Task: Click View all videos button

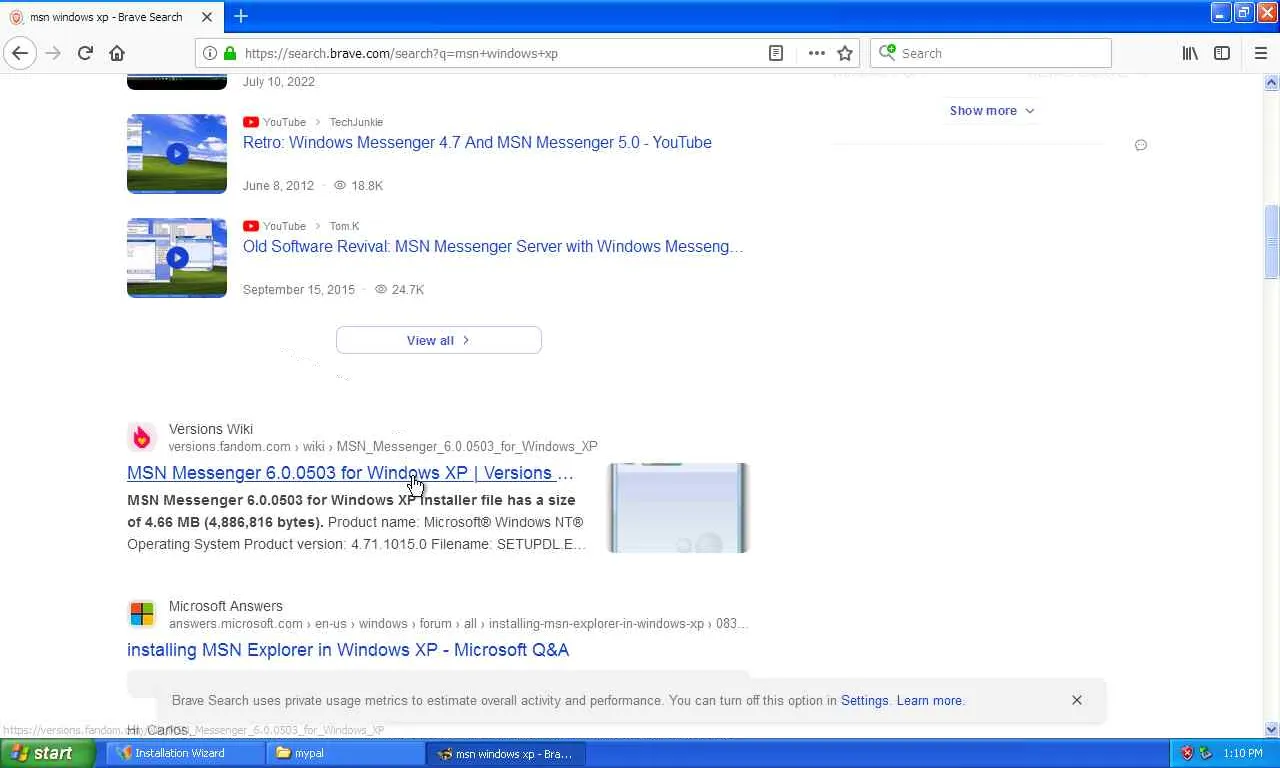Action: 439,340
